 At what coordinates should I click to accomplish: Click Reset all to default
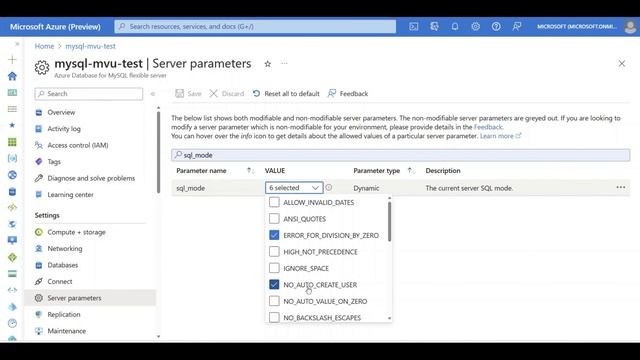coord(286,94)
